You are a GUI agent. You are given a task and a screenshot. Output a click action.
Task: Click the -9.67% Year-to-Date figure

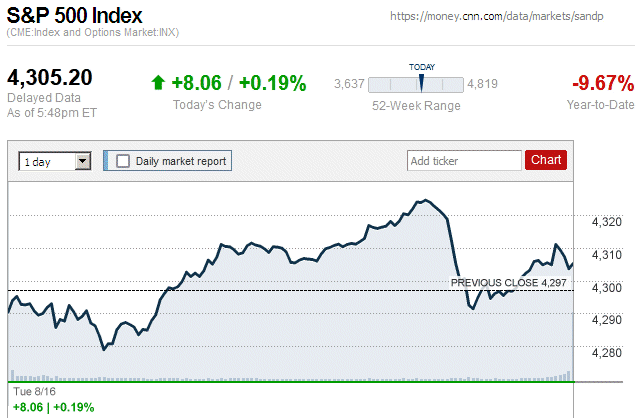(602, 83)
